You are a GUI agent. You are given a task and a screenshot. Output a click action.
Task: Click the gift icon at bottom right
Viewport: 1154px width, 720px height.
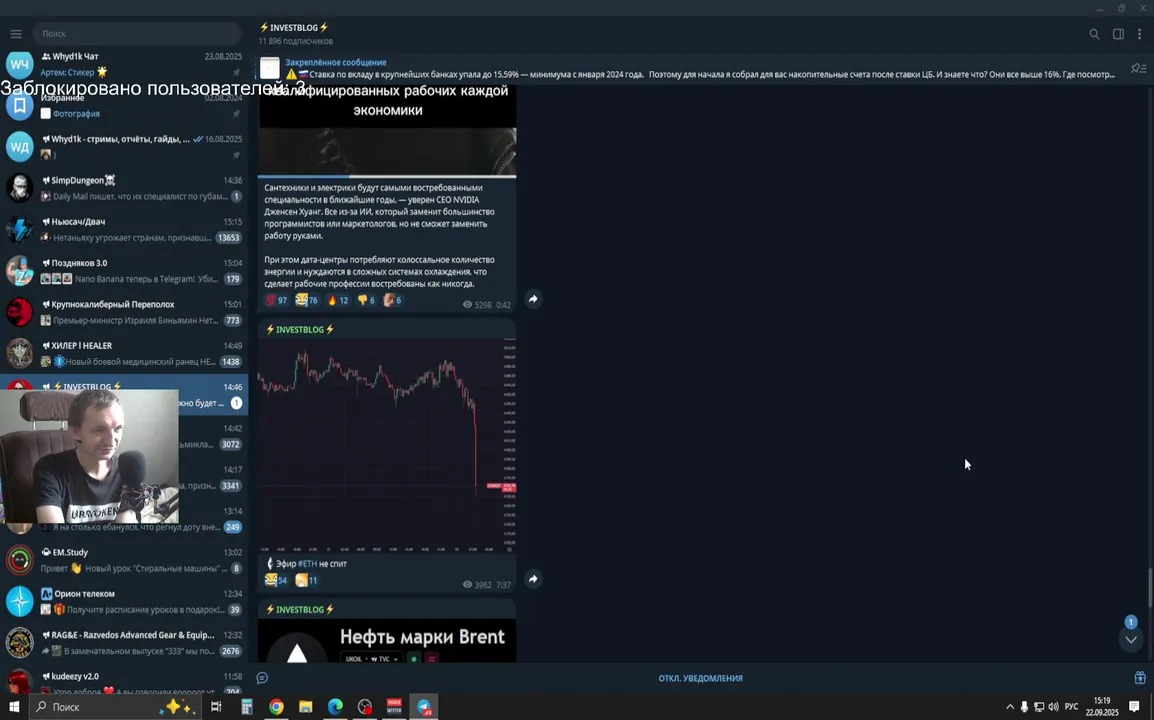coord(1139,678)
